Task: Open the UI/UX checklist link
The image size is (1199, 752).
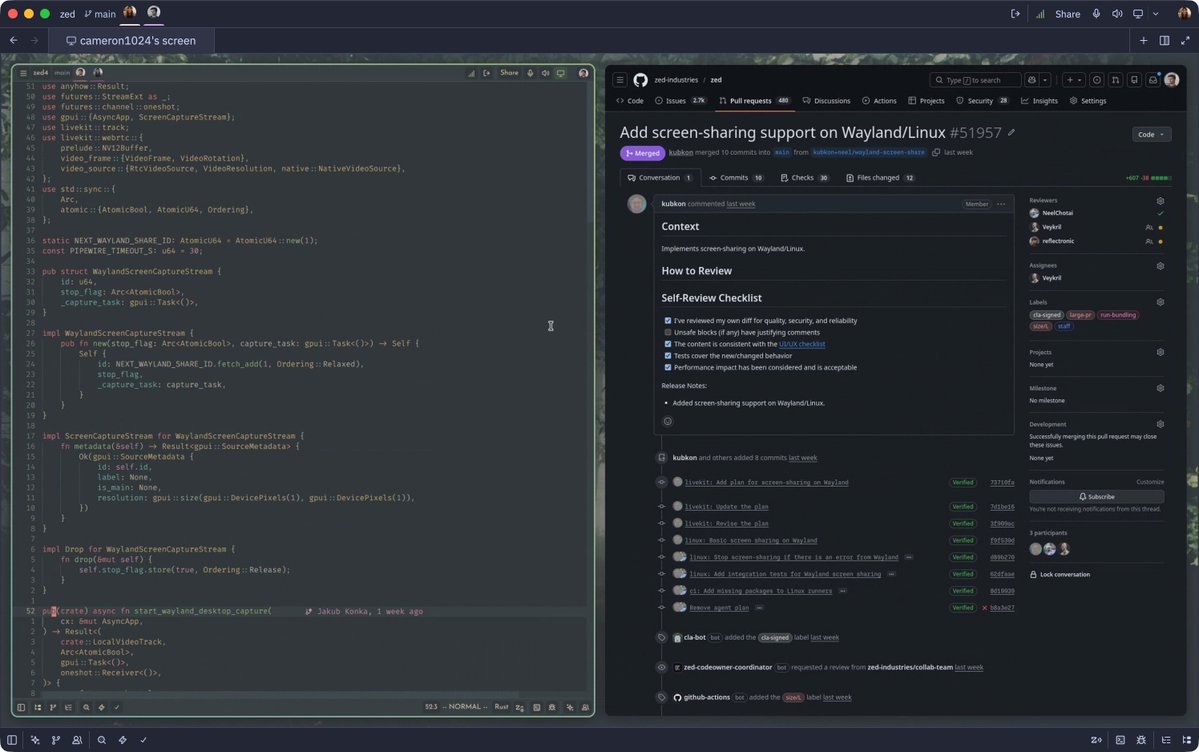Action: pyautogui.click(x=801, y=344)
